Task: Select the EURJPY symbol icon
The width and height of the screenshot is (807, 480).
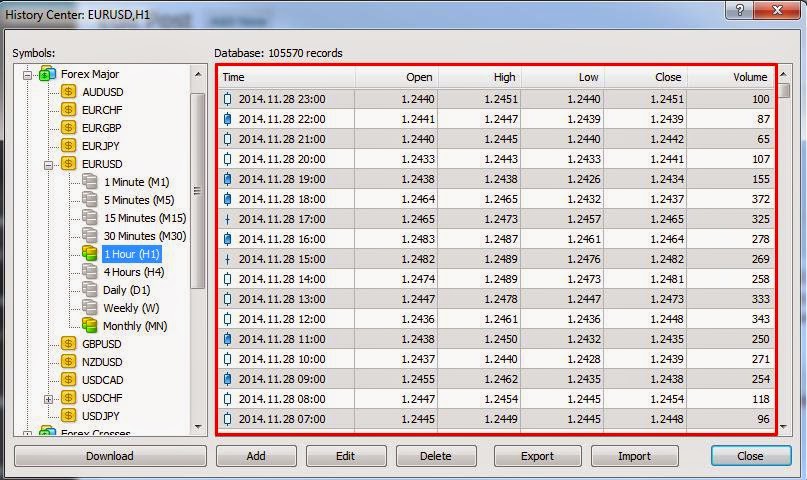Action: (68, 146)
